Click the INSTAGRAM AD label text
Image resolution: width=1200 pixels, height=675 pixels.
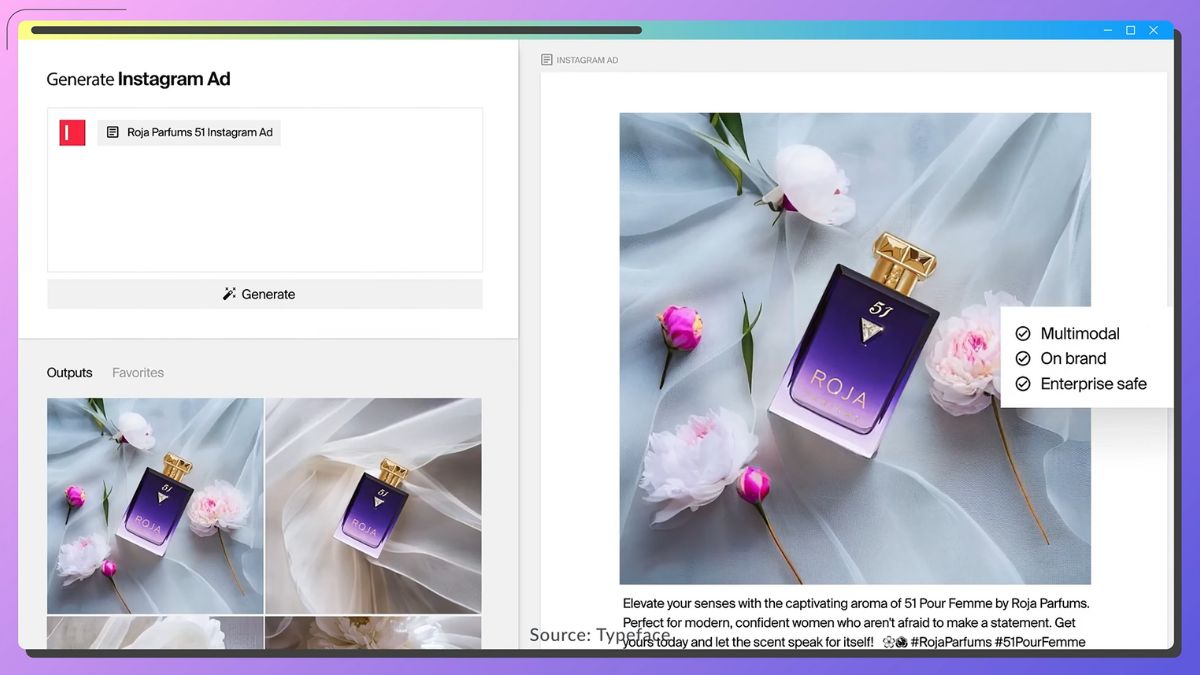(x=587, y=60)
